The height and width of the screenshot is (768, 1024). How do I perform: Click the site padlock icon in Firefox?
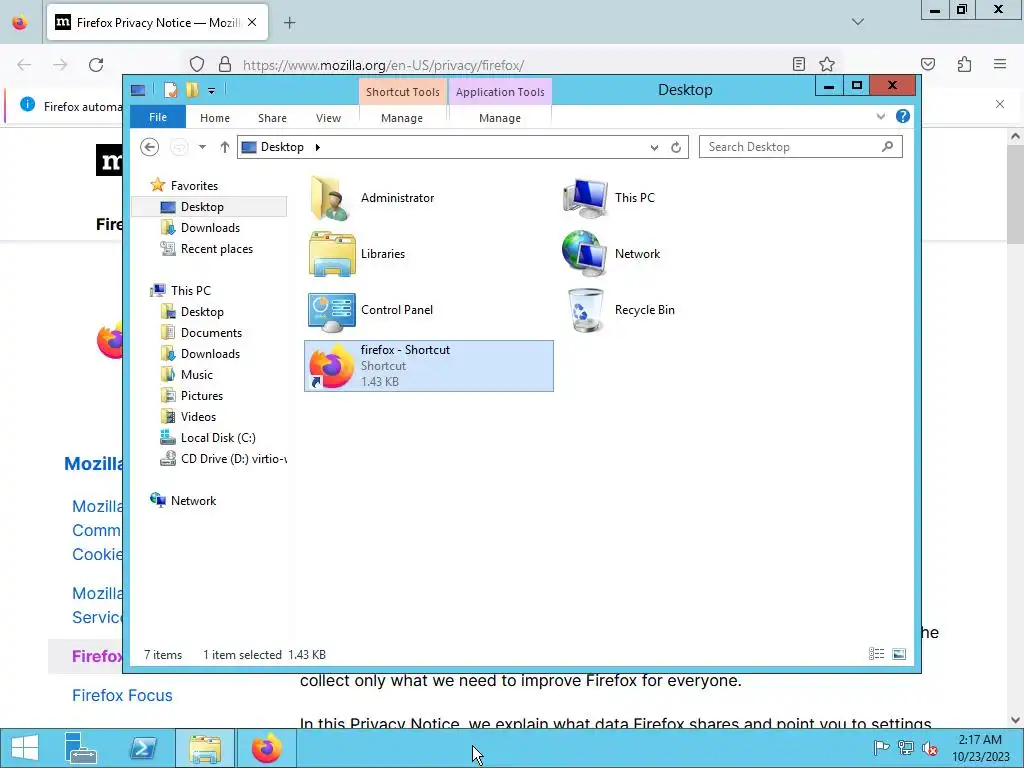coord(225,64)
